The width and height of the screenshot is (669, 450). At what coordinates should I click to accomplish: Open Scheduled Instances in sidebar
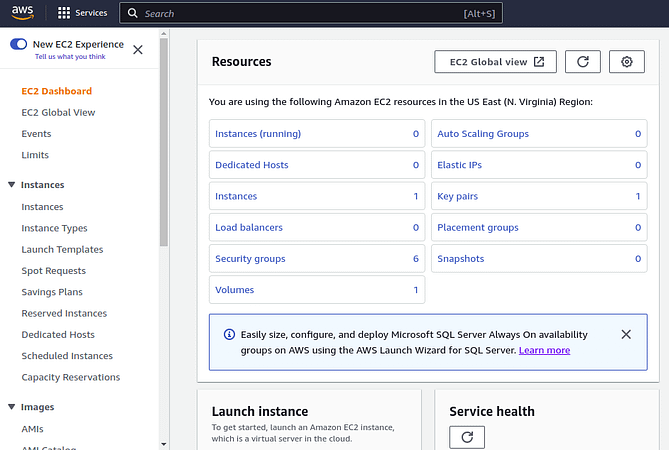67,356
